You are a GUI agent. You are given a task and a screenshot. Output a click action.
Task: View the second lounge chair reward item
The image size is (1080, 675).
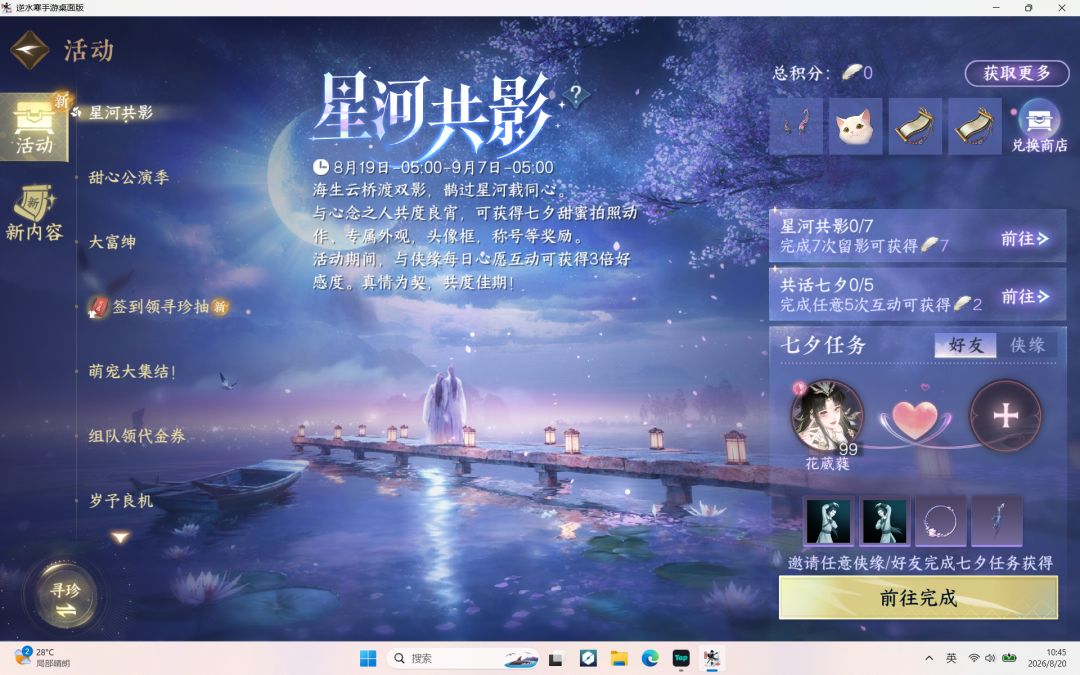975,126
